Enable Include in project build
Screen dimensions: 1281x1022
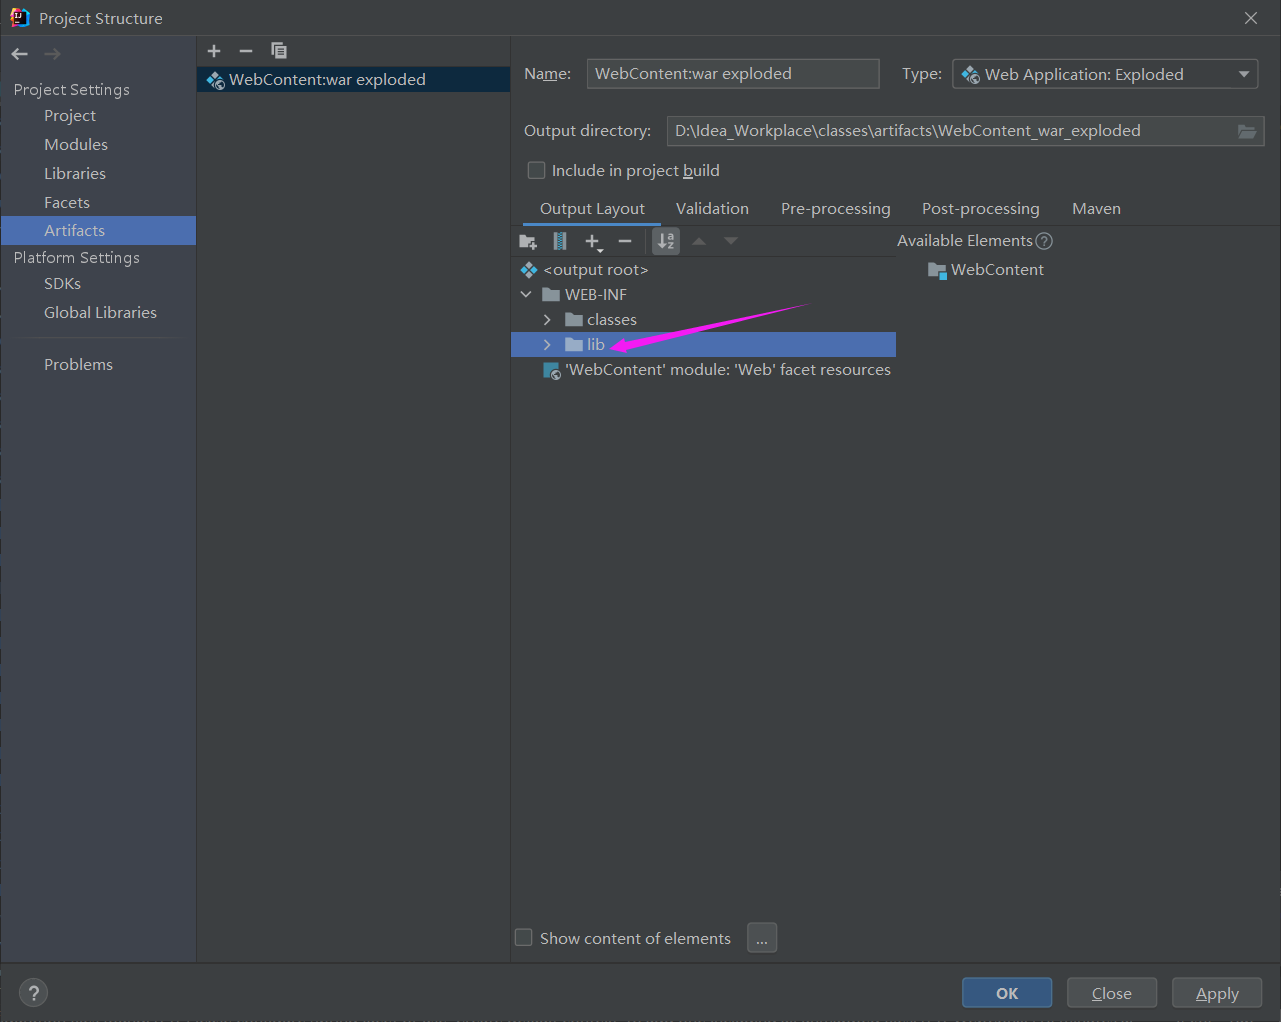click(536, 171)
